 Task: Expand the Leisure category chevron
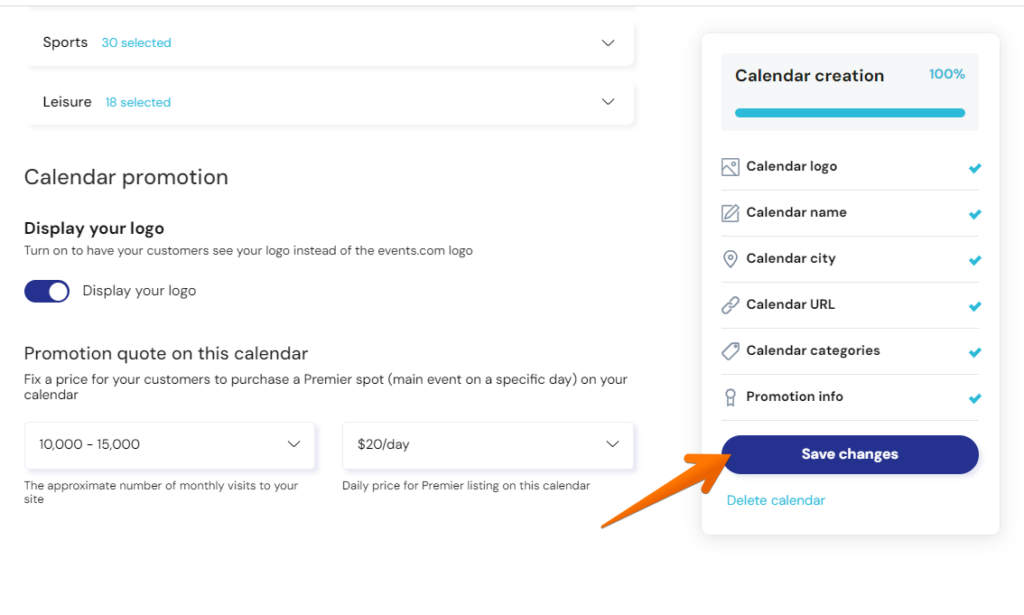click(608, 102)
